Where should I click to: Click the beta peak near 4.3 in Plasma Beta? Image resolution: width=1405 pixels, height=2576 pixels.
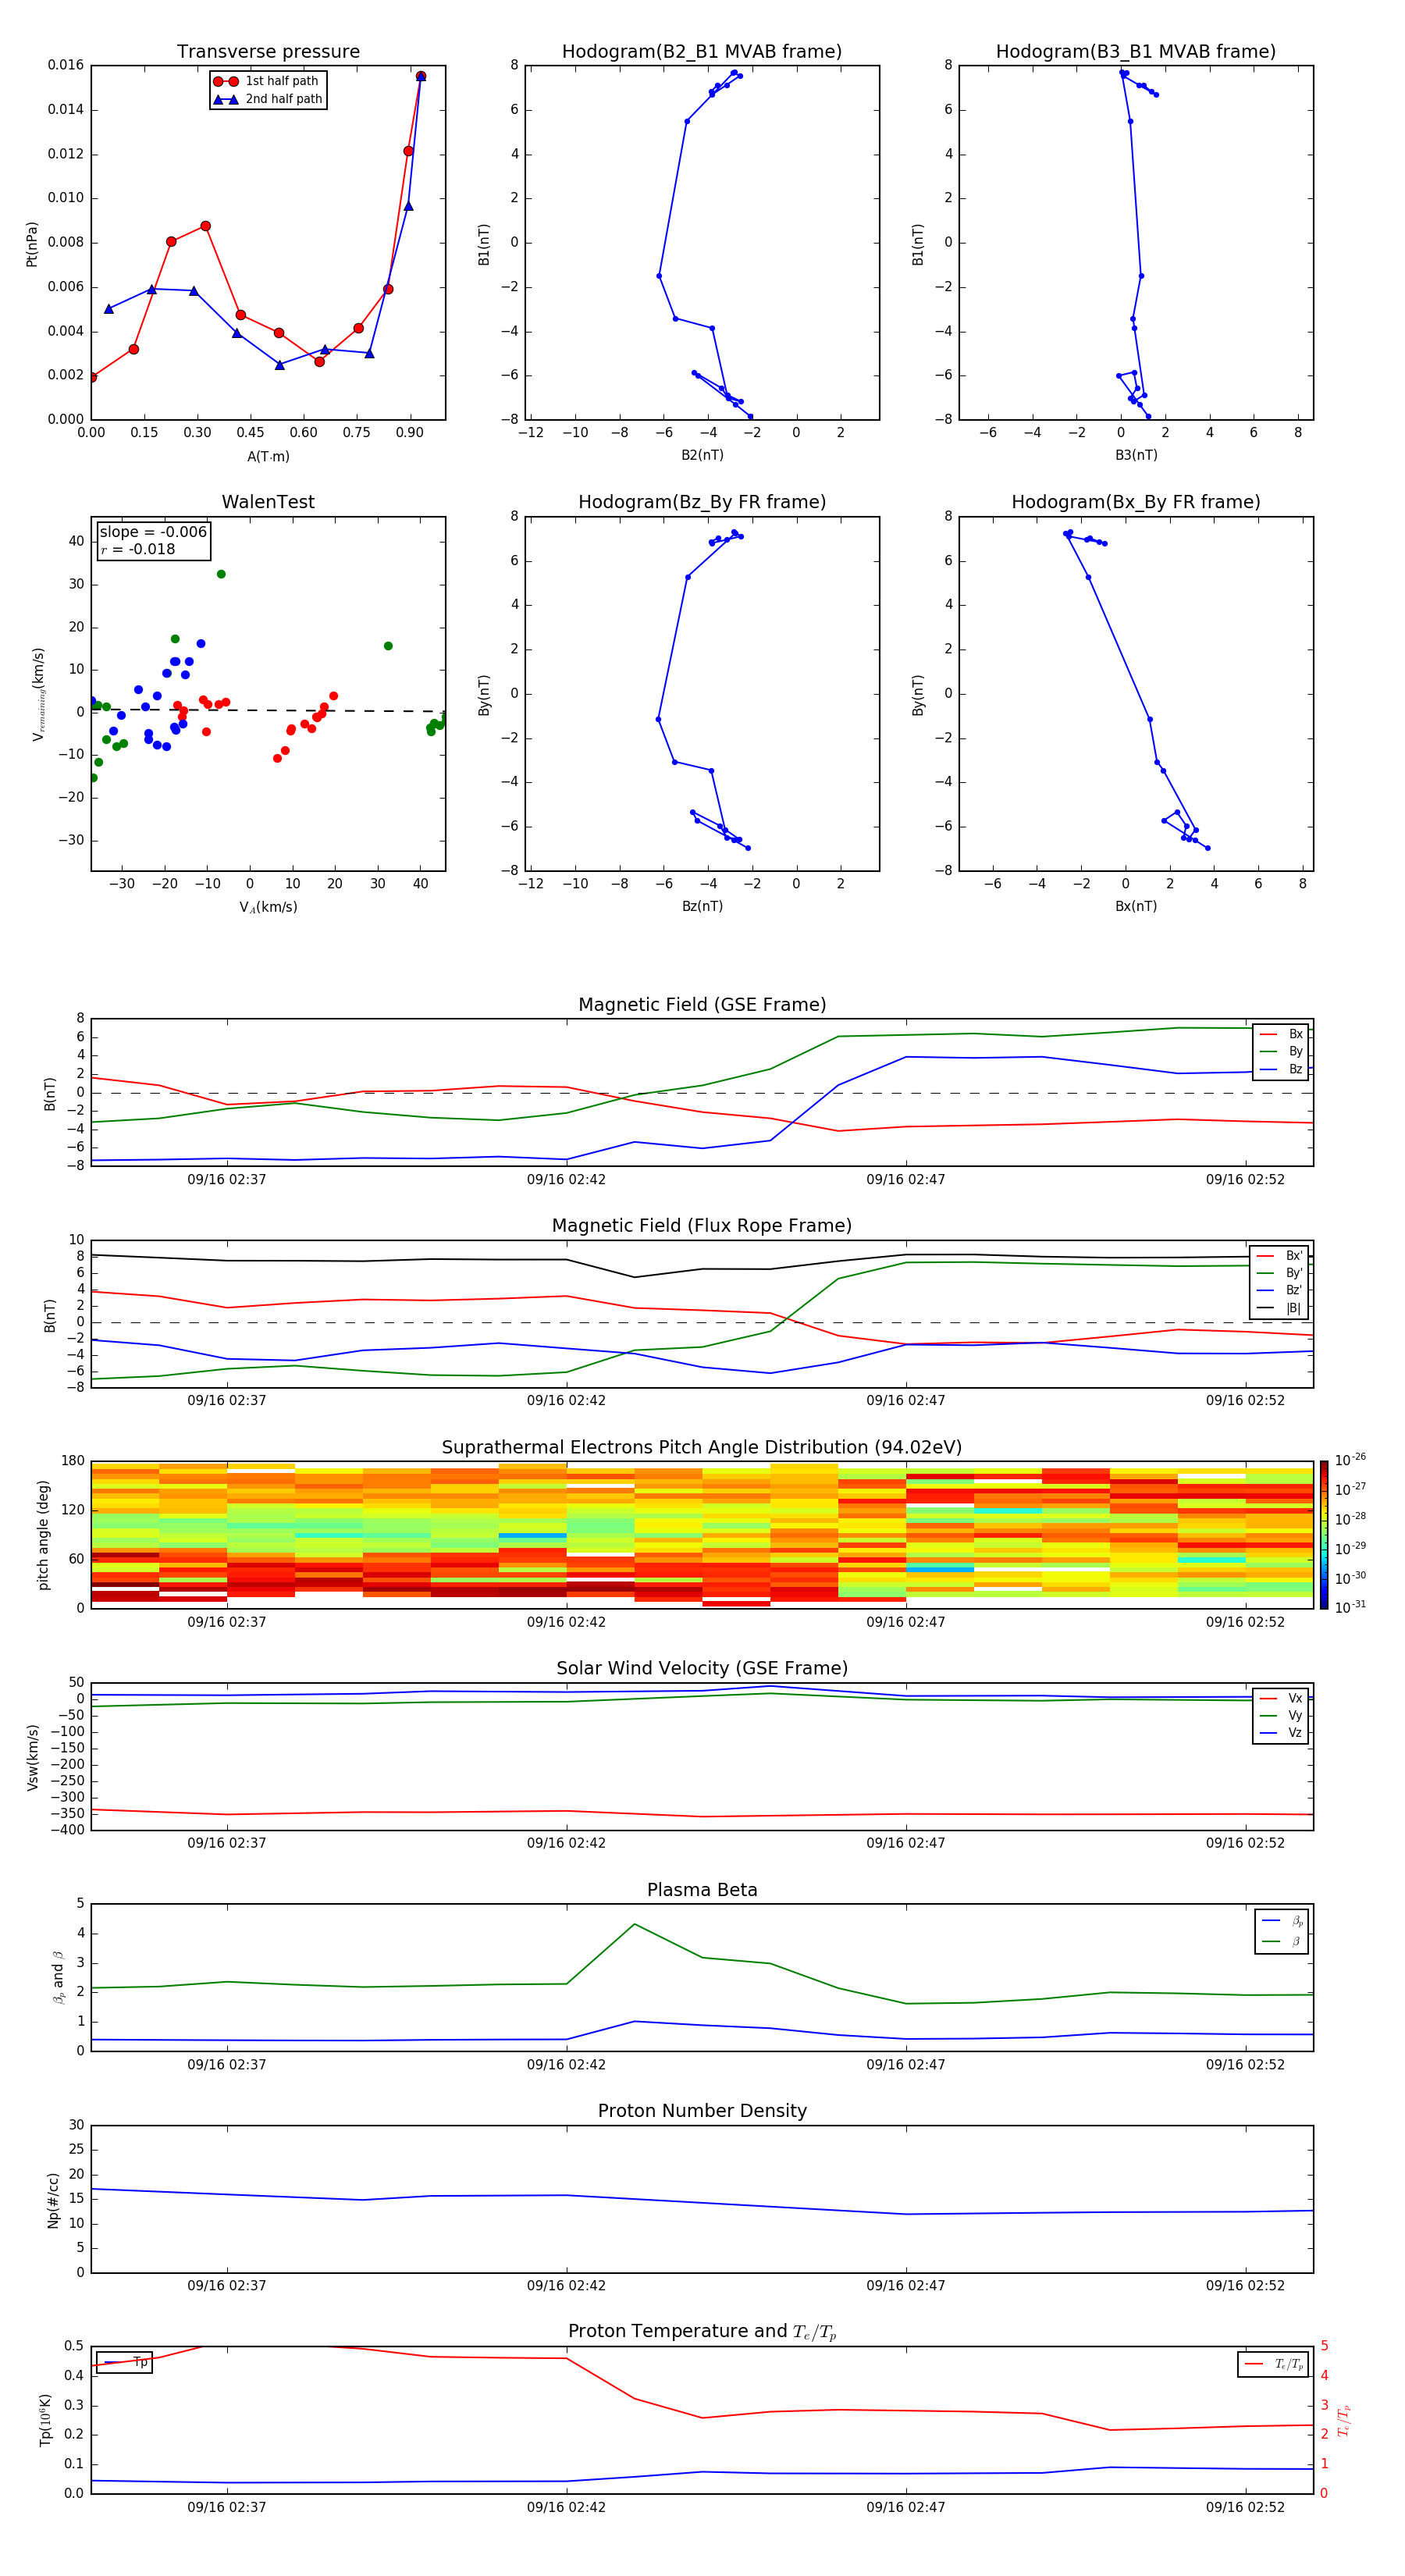coord(634,1924)
